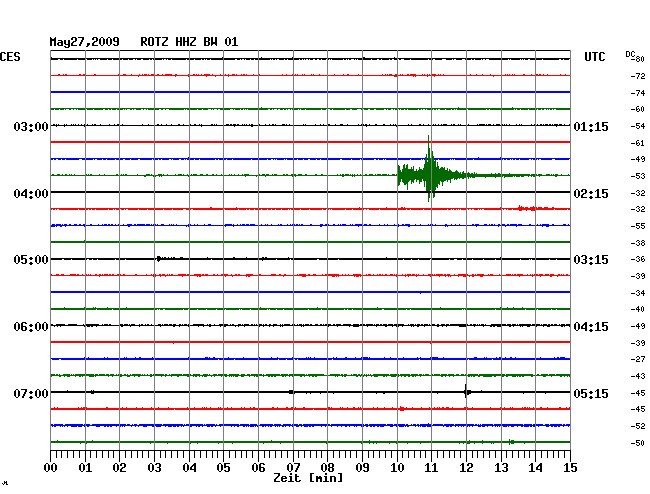Select the station label ROTZ HHZ BW 01
Viewport: 650px width, 494px height.
pos(189,42)
